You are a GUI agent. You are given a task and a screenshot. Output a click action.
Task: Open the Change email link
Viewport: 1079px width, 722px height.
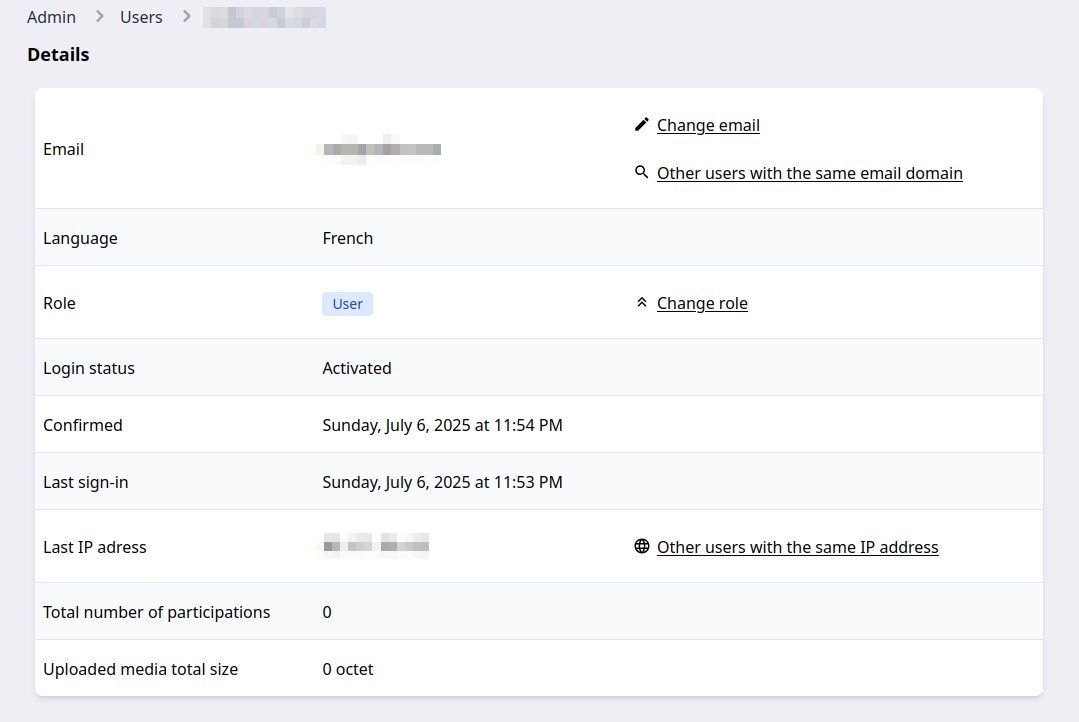coord(708,125)
